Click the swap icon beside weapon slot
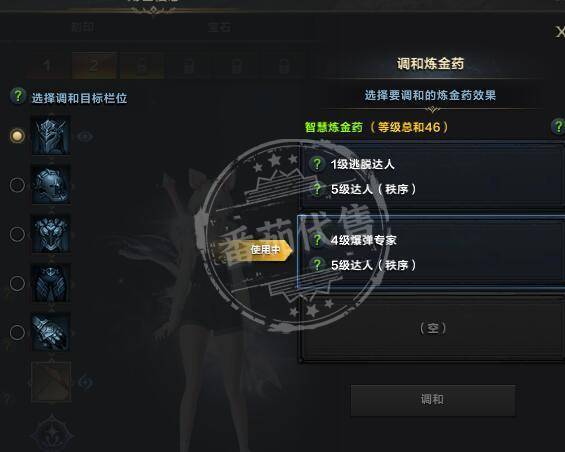Image resolution: width=565 pixels, height=452 pixels. pos(85,382)
